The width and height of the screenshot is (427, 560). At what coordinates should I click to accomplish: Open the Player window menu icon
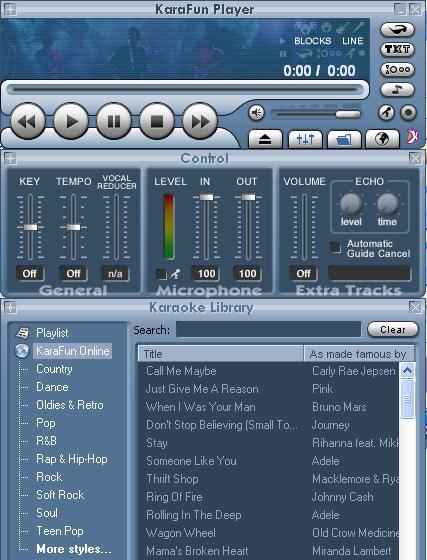(x=10, y=9)
